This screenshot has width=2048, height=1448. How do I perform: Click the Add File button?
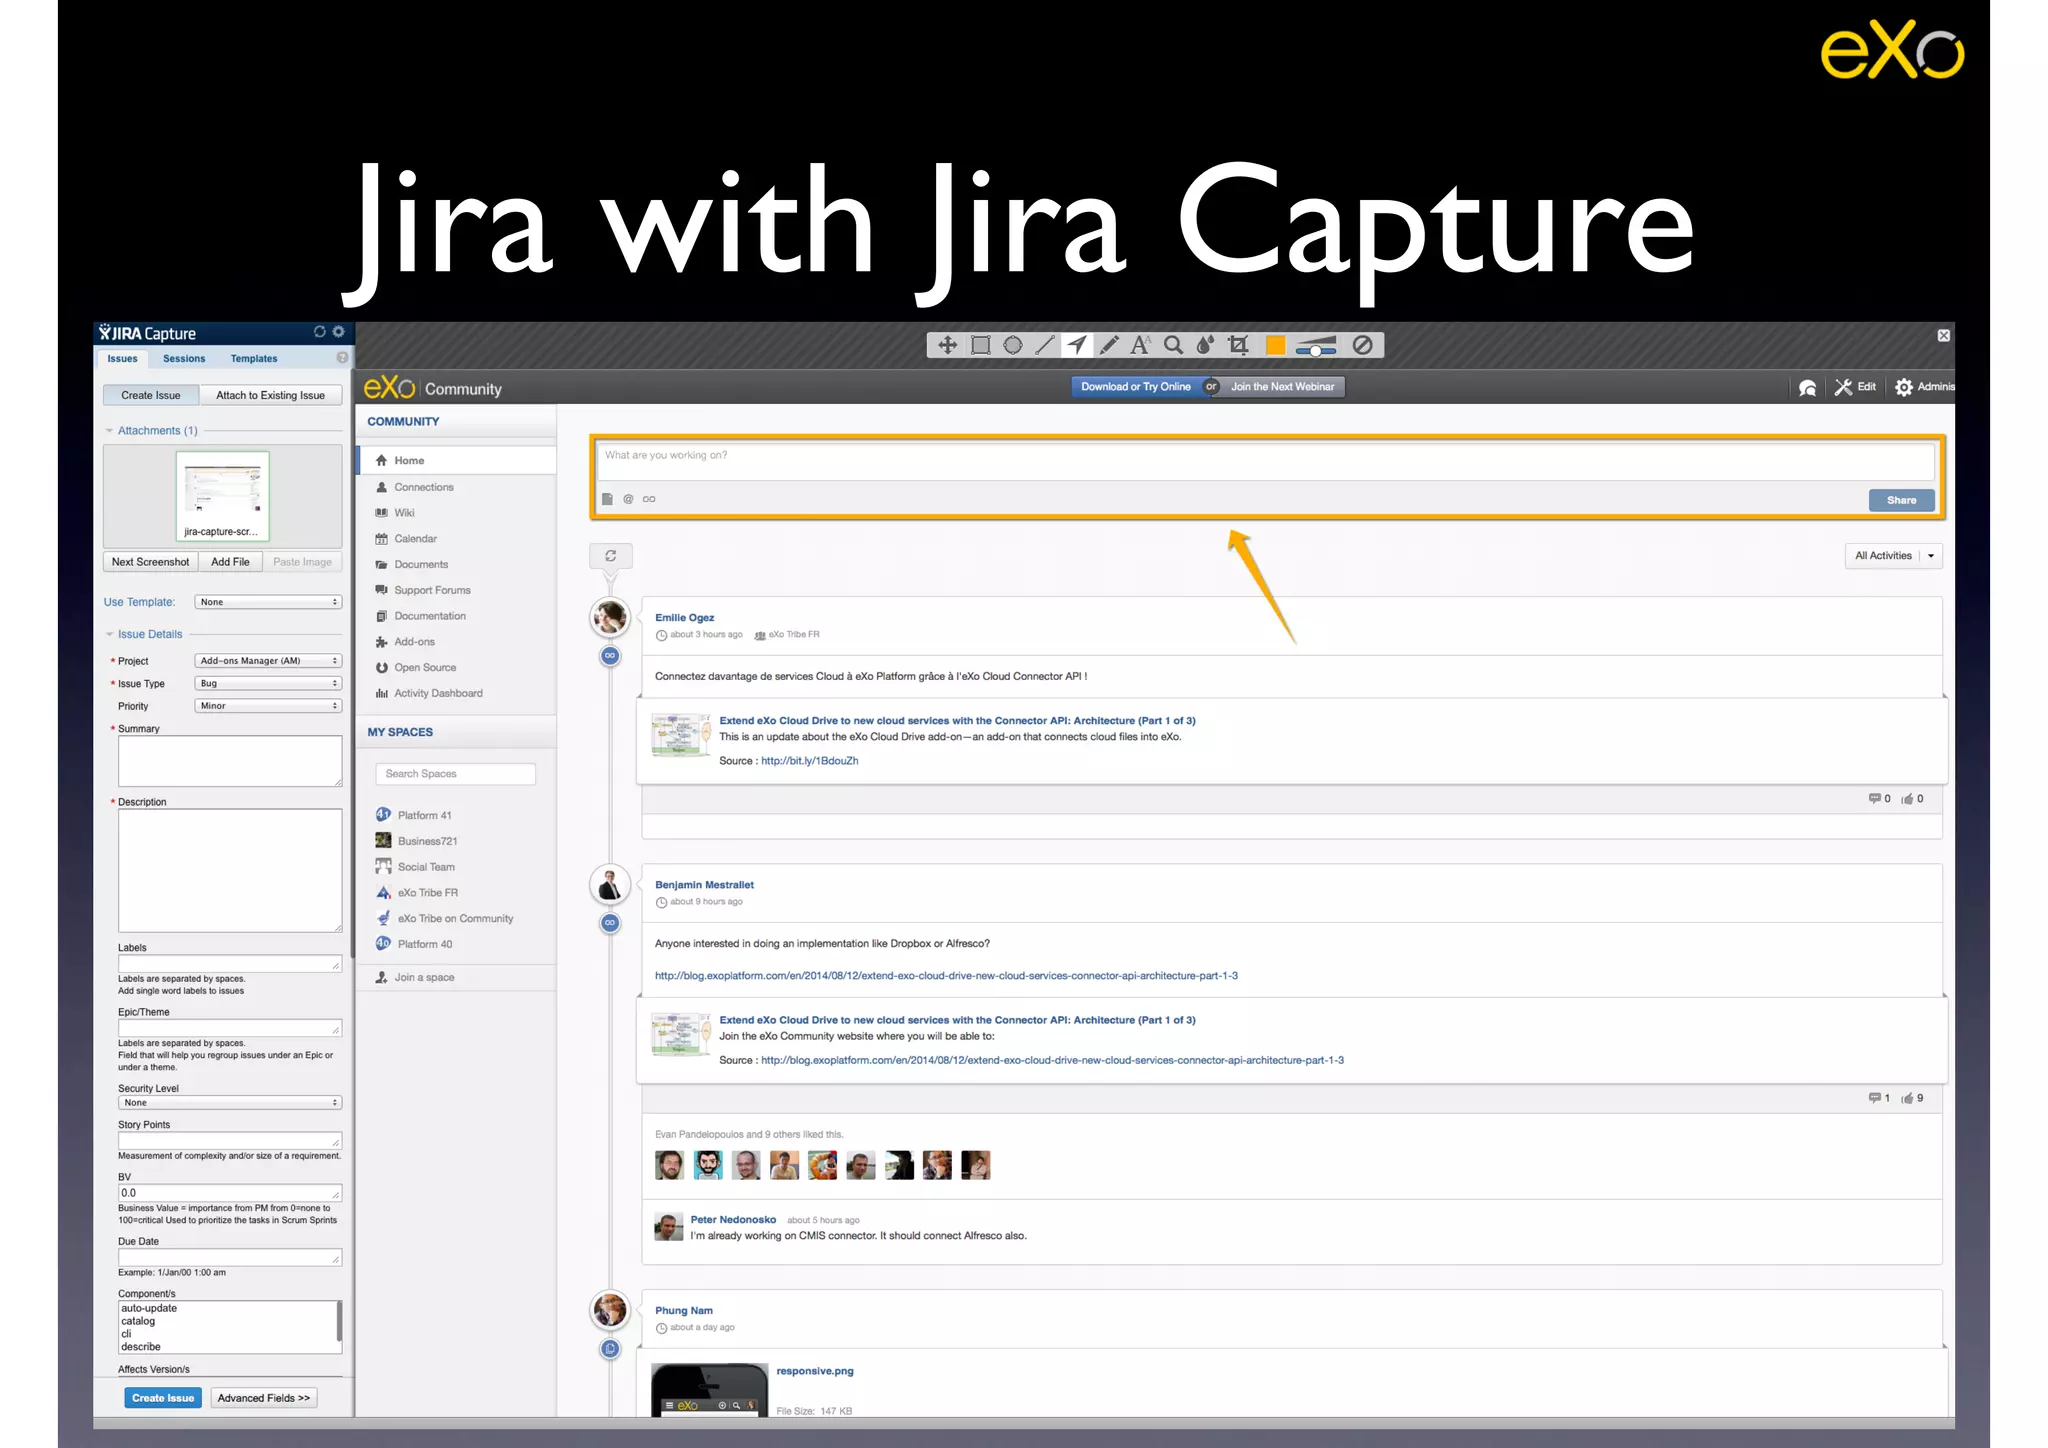pyautogui.click(x=230, y=562)
